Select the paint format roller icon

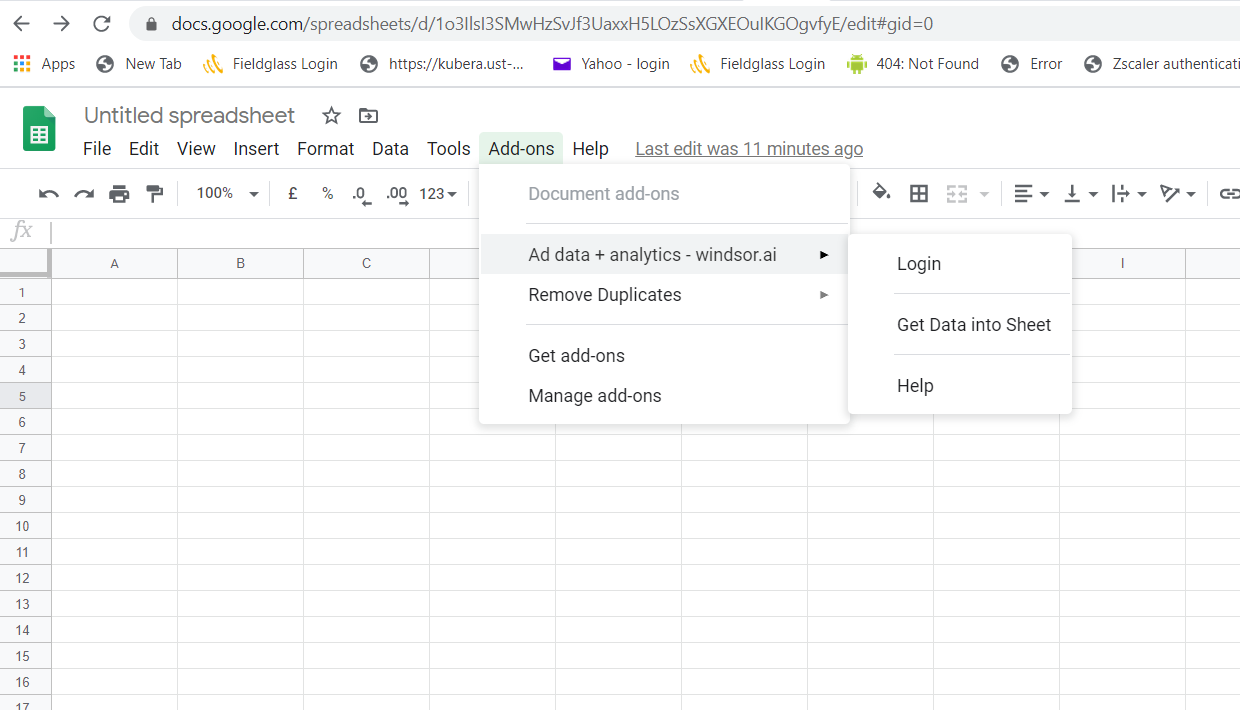coord(155,194)
